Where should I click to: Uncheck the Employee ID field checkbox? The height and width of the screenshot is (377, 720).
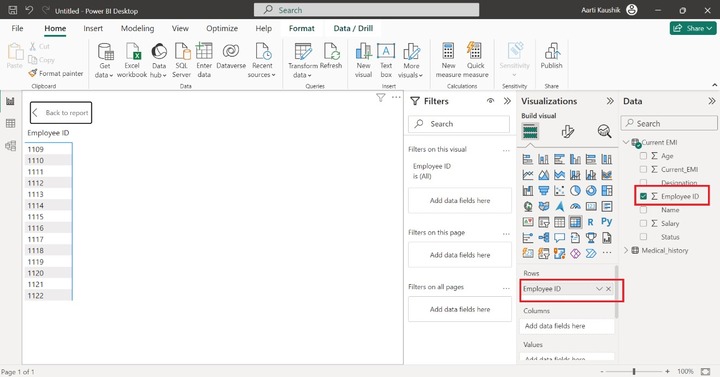643,196
